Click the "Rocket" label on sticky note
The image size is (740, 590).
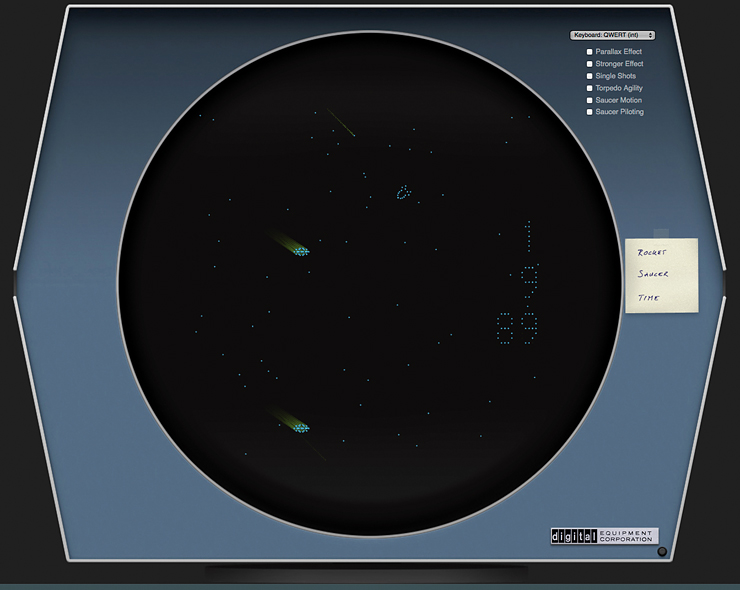(652, 253)
